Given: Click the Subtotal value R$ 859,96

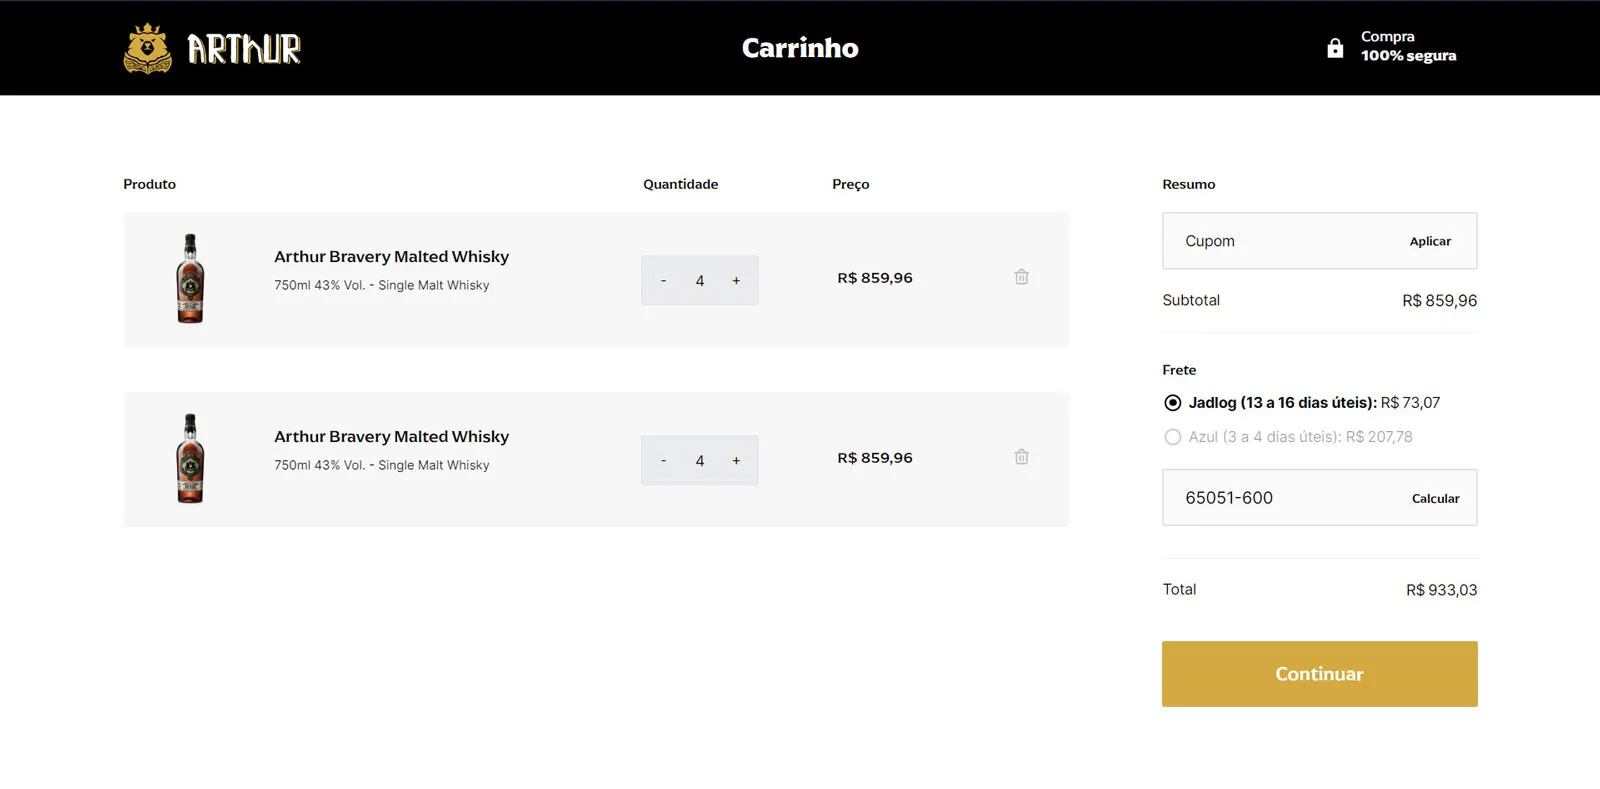Looking at the screenshot, I should [x=1439, y=301].
